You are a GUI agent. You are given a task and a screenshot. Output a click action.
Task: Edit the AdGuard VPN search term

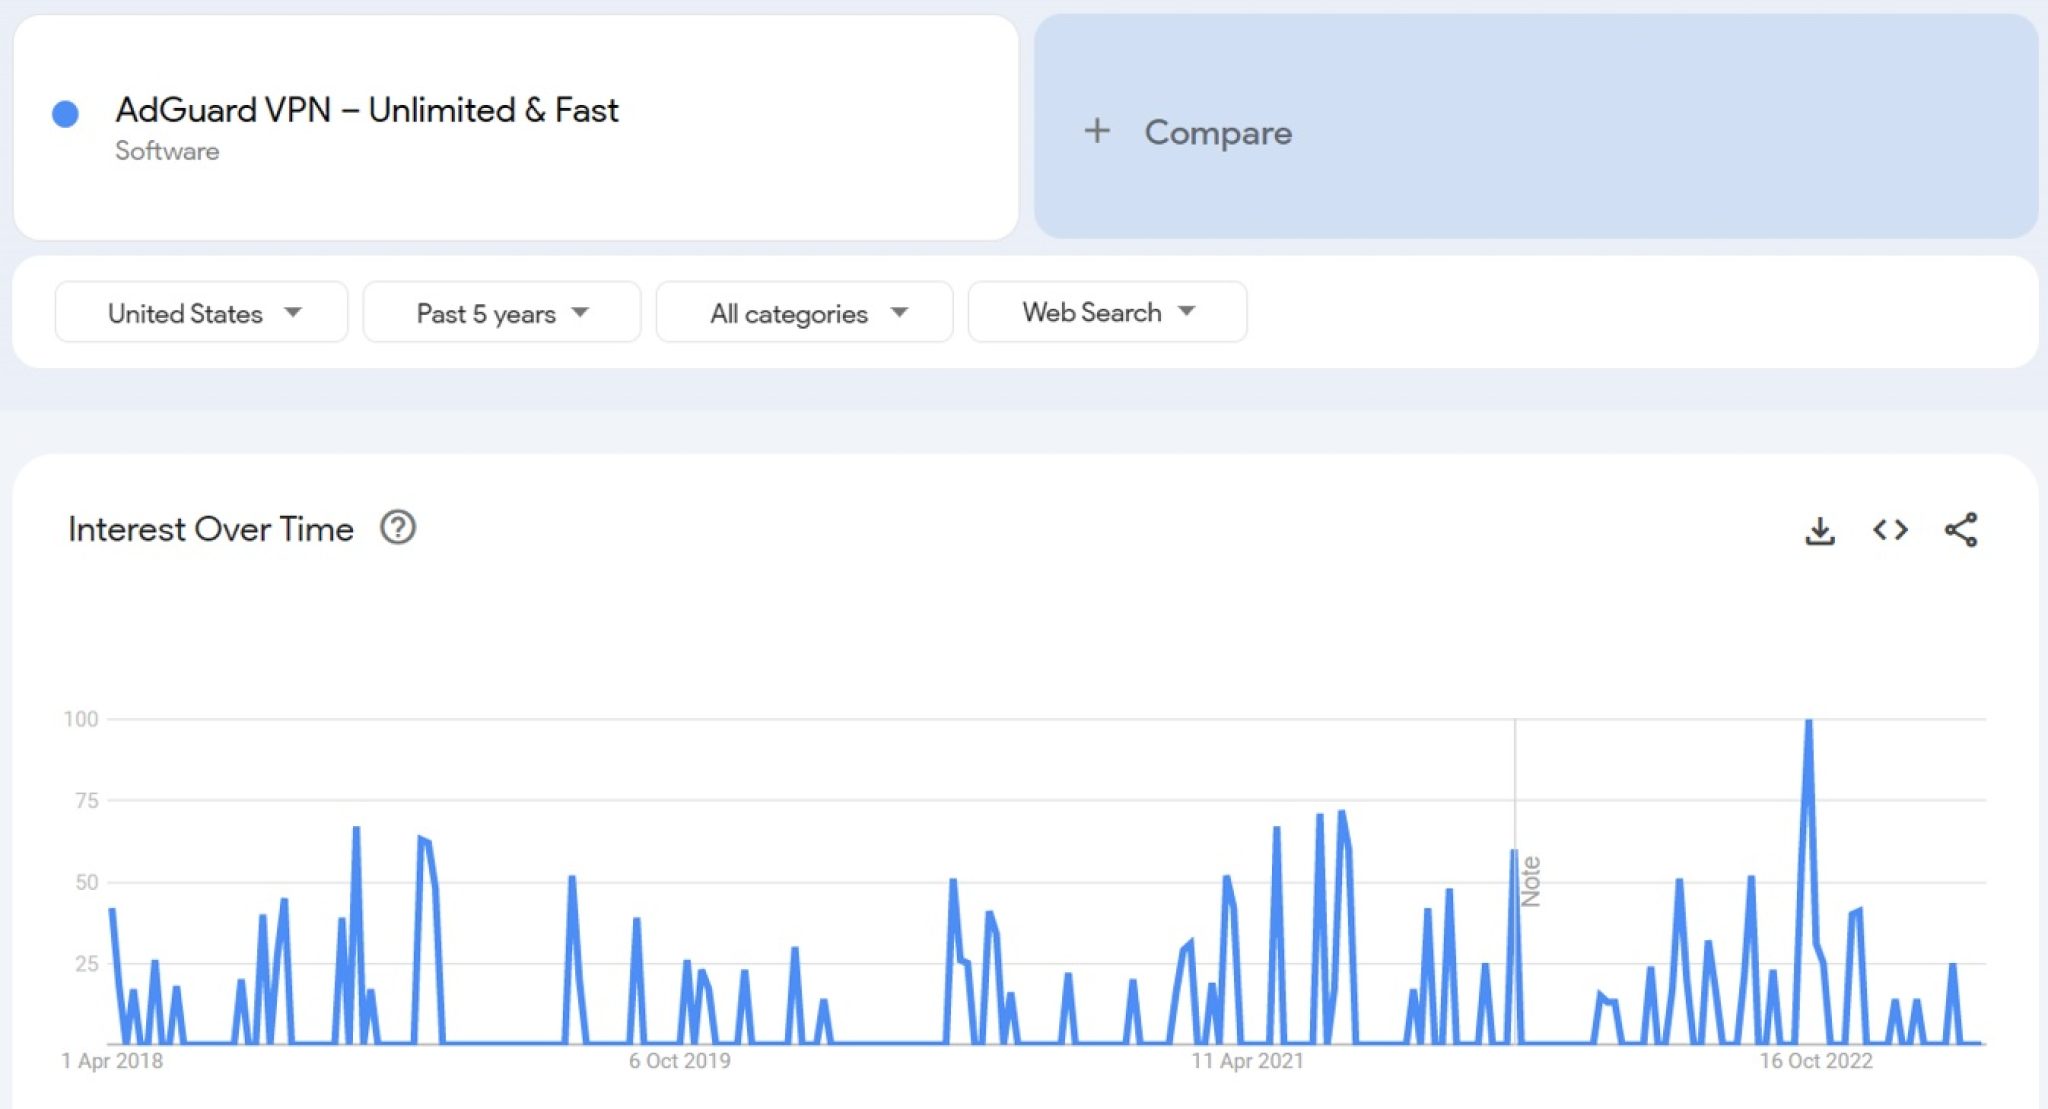(516, 127)
